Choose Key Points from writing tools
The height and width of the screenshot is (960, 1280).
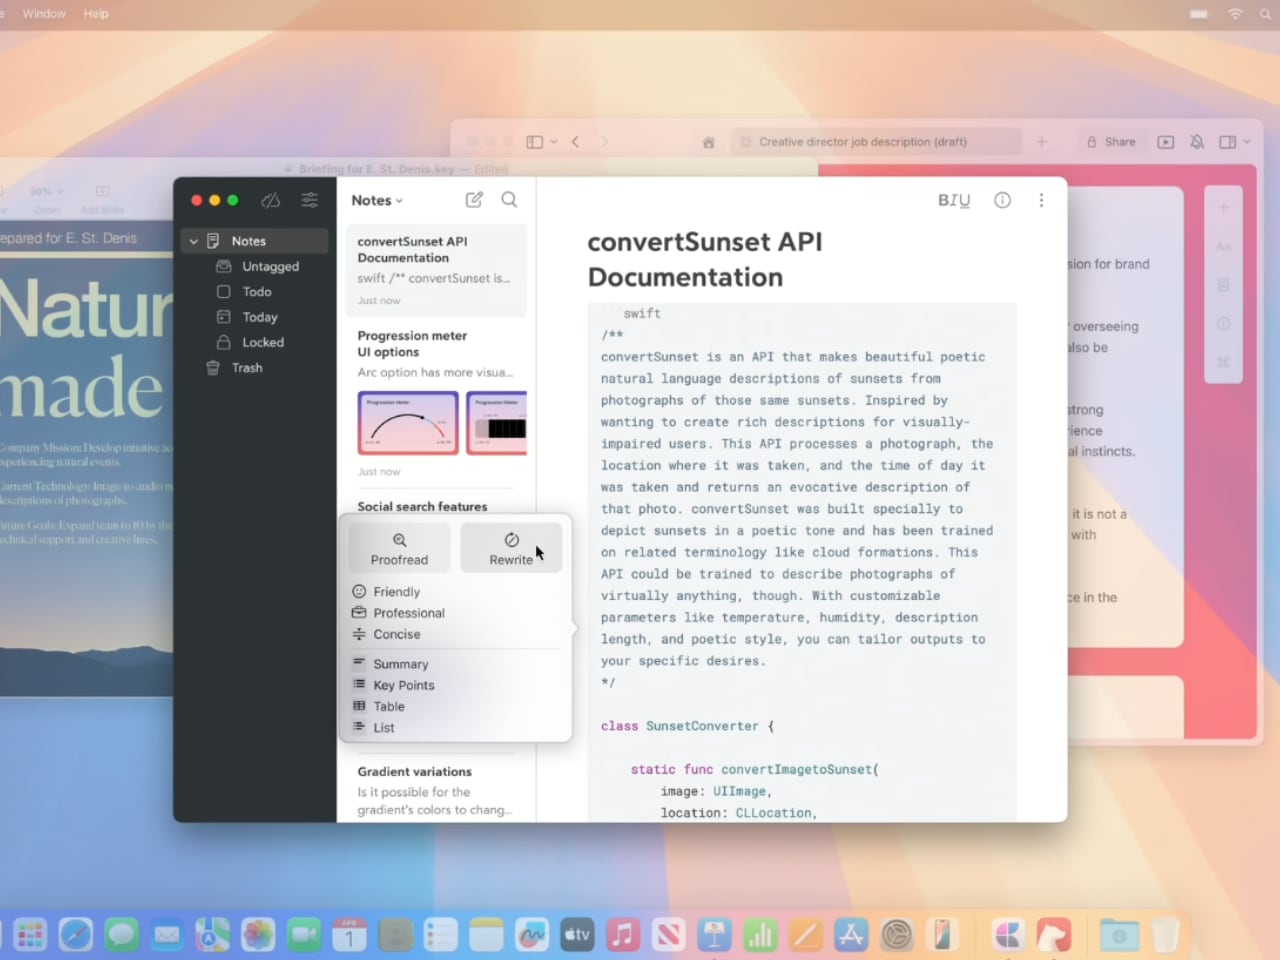click(x=403, y=685)
